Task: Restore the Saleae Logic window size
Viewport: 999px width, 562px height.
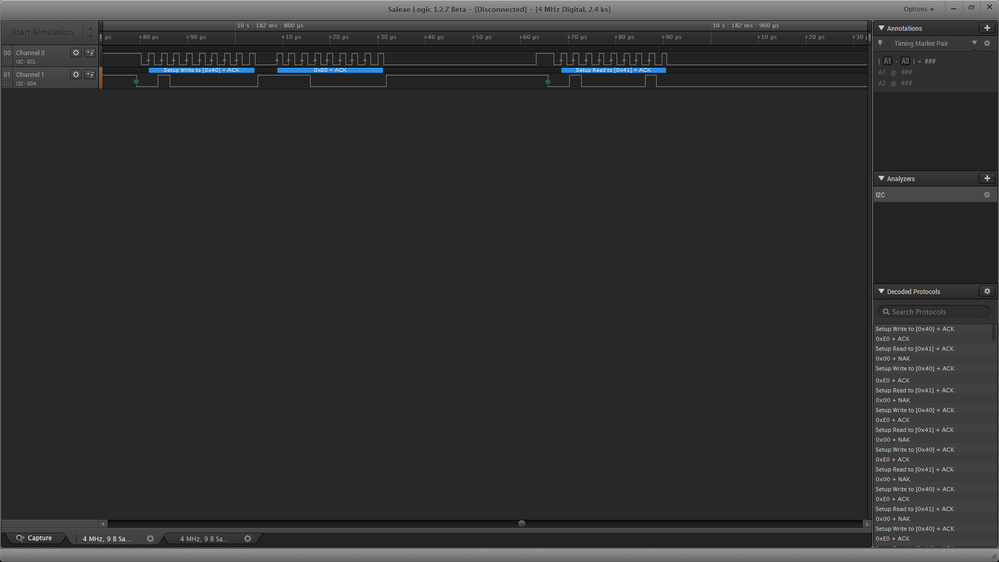Action: point(971,8)
